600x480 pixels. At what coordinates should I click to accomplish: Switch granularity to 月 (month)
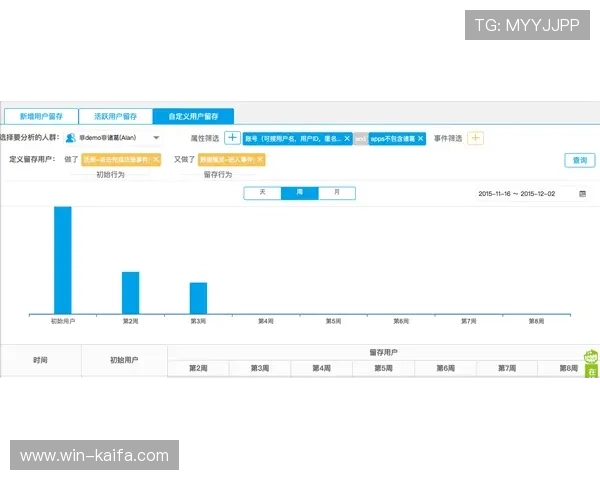pyautogui.click(x=337, y=193)
